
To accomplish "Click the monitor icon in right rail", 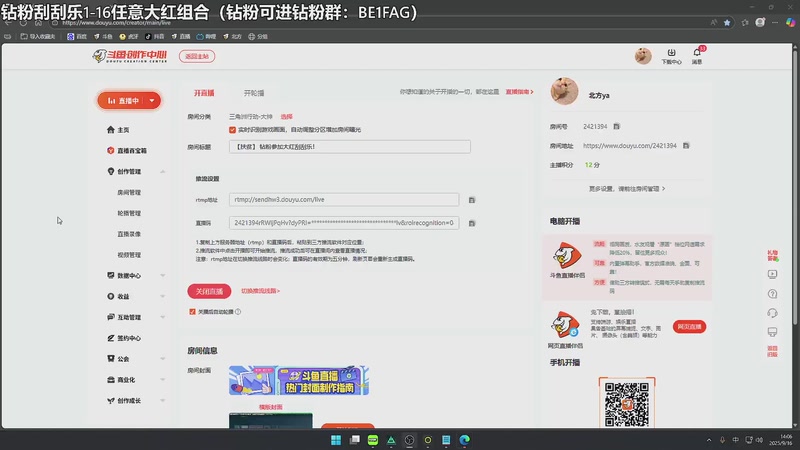I will tap(772, 332).
